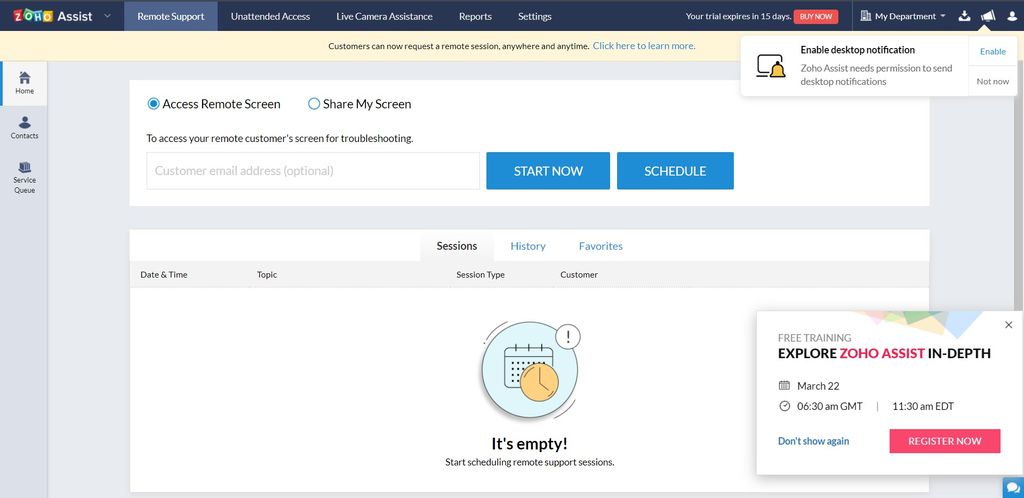Image resolution: width=1024 pixels, height=498 pixels.
Task: Open the user profile icon
Action: [x=1012, y=16]
